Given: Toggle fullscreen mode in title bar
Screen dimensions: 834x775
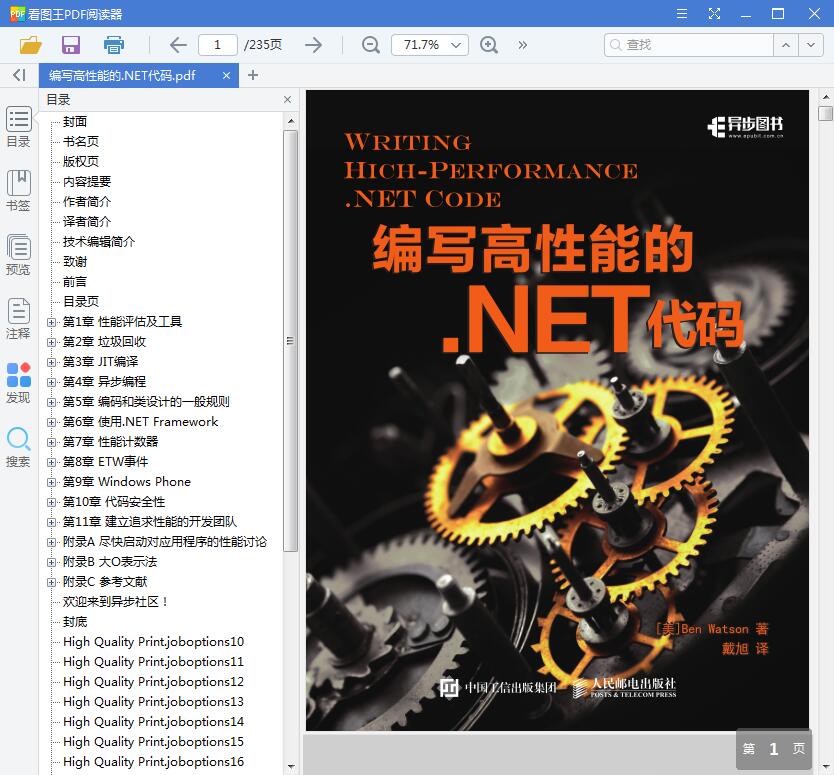Looking at the screenshot, I should click(714, 14).
